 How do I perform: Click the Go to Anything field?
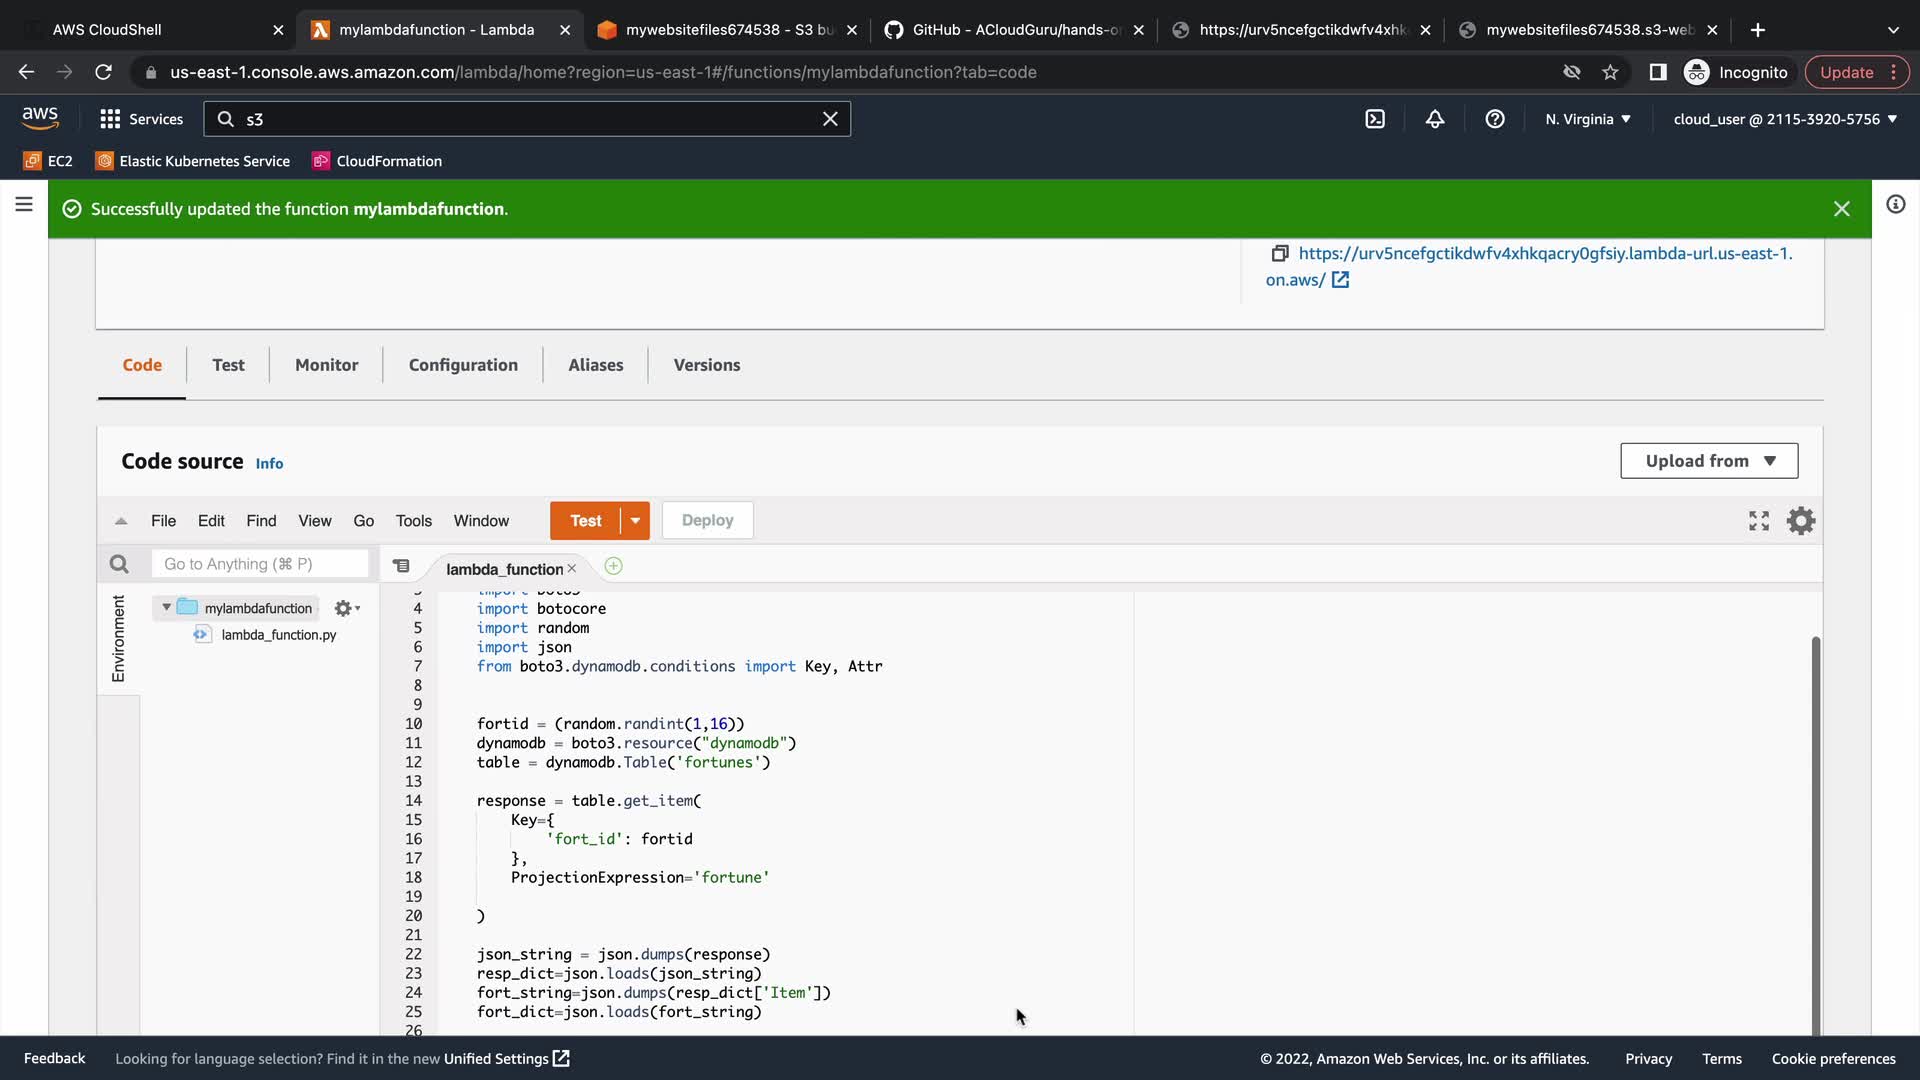coord(260,564)
